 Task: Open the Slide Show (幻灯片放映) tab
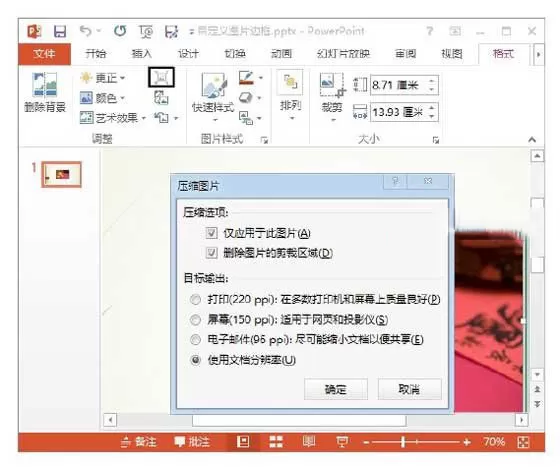(x=343, y=54)
